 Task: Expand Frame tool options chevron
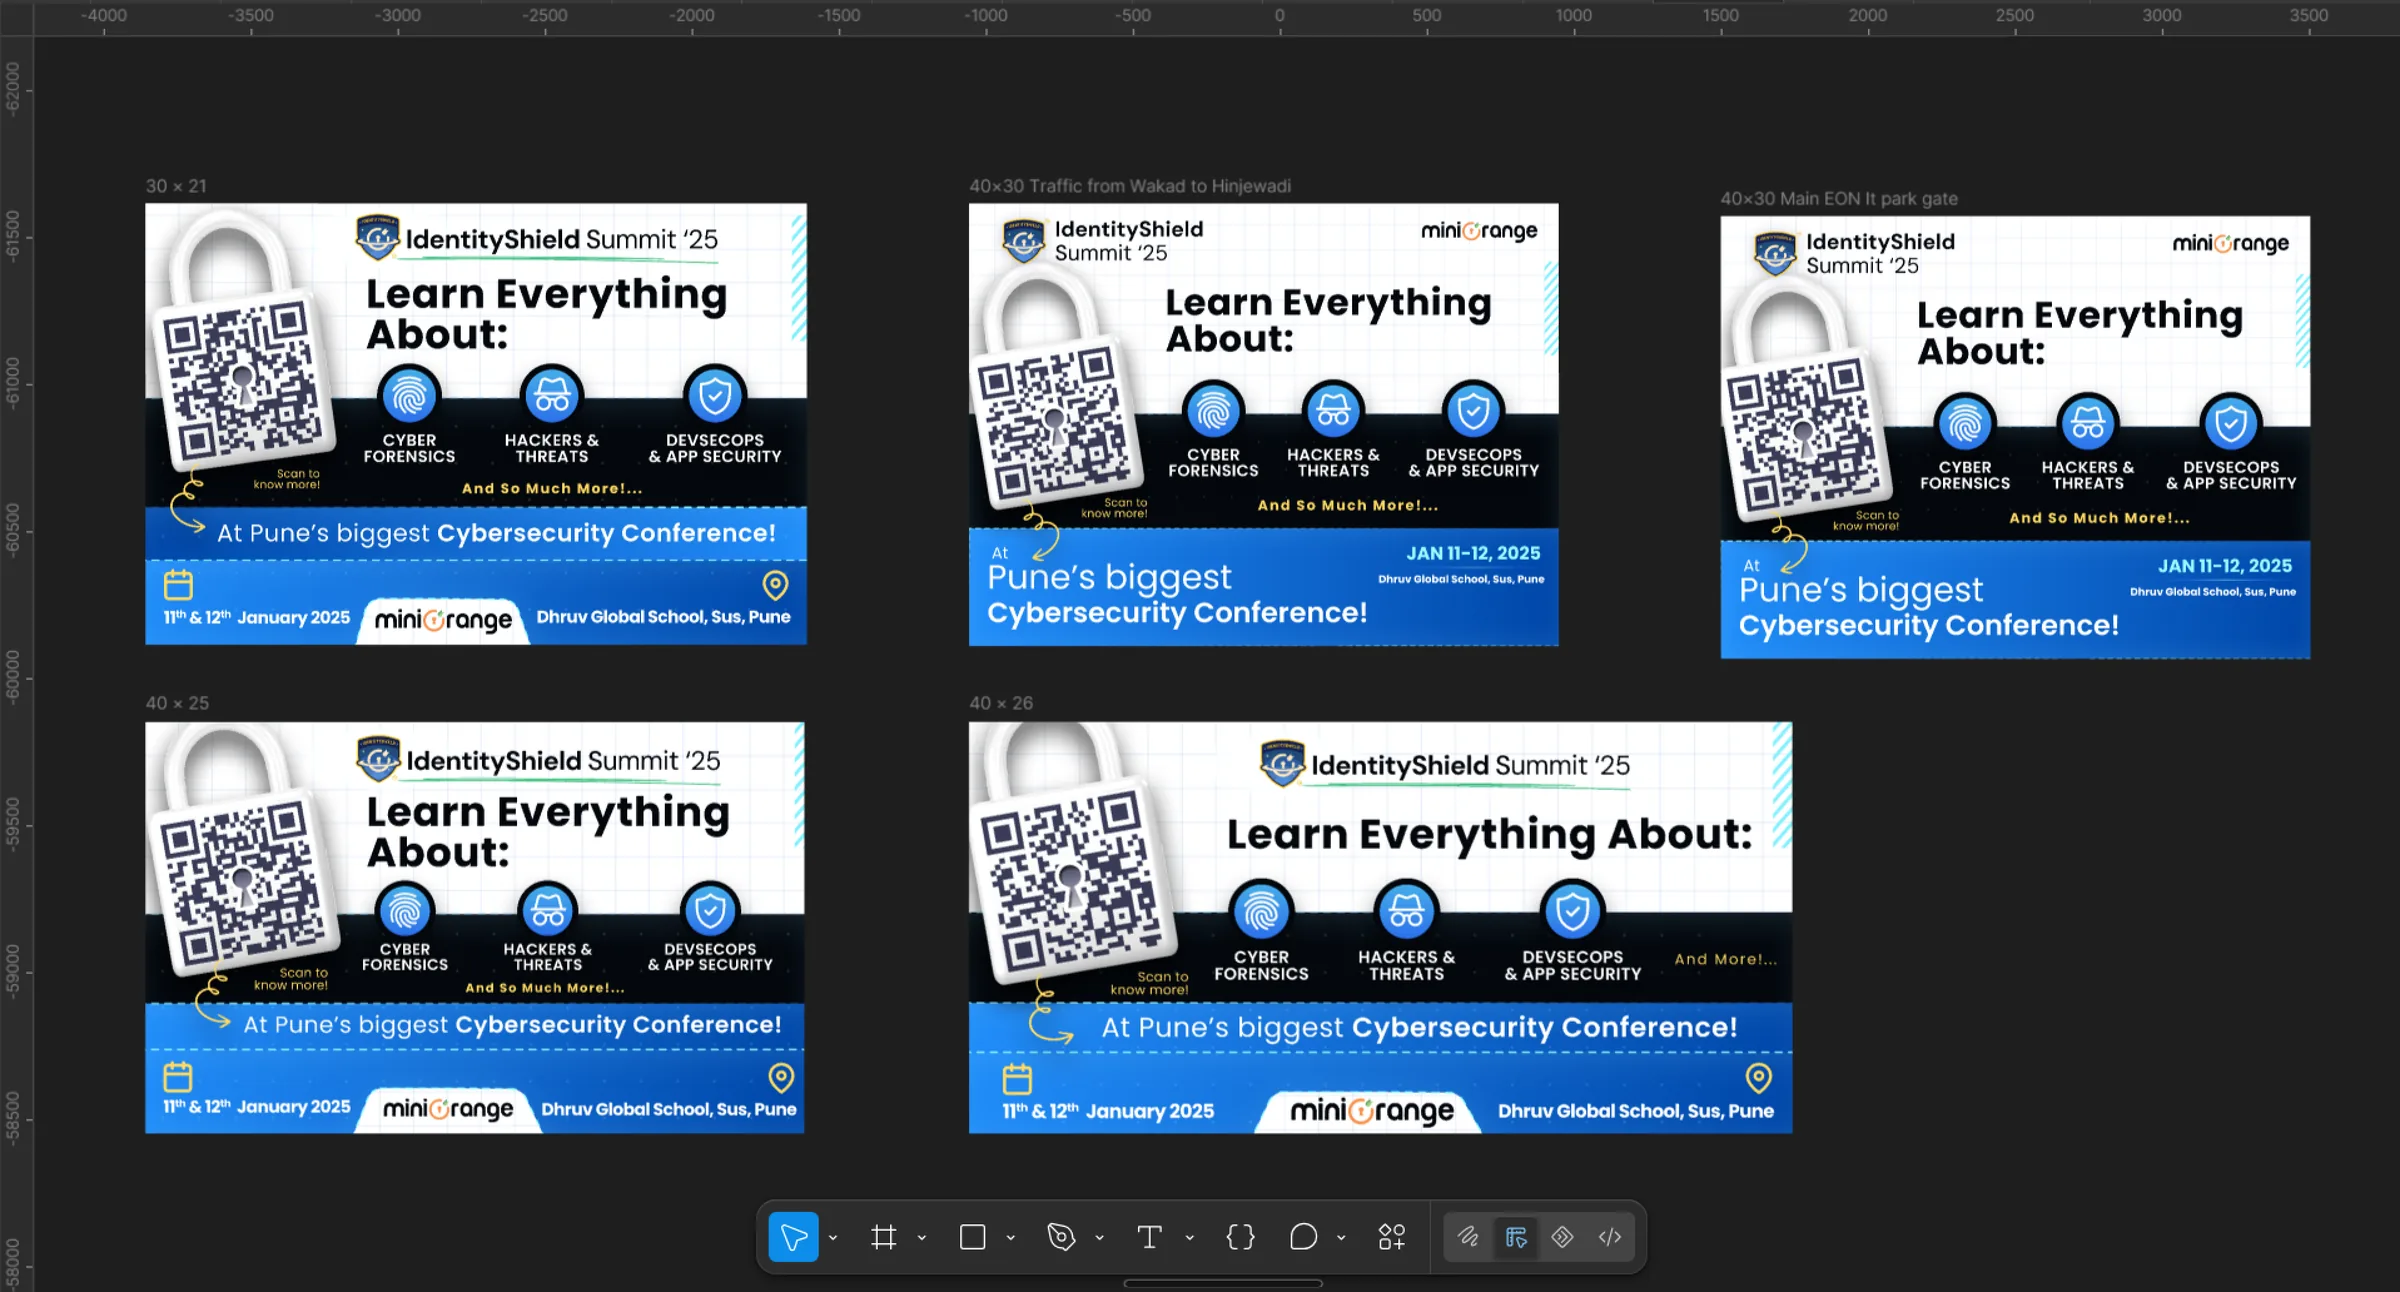[x=922, y=1238]
